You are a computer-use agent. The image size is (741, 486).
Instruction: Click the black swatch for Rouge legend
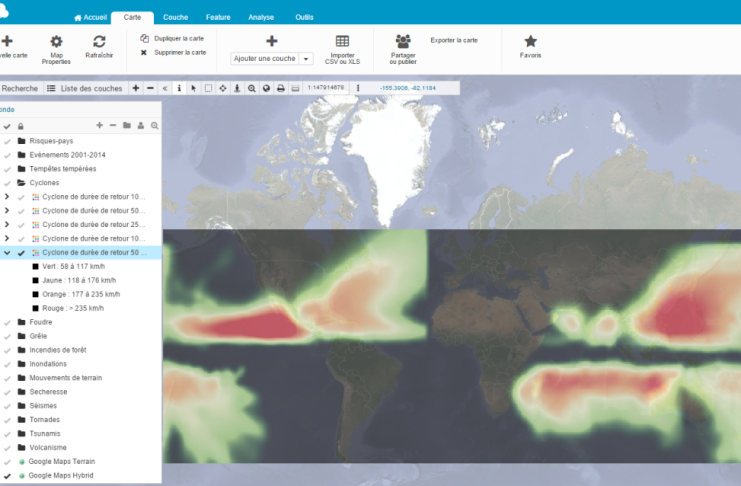coord(35,308)
